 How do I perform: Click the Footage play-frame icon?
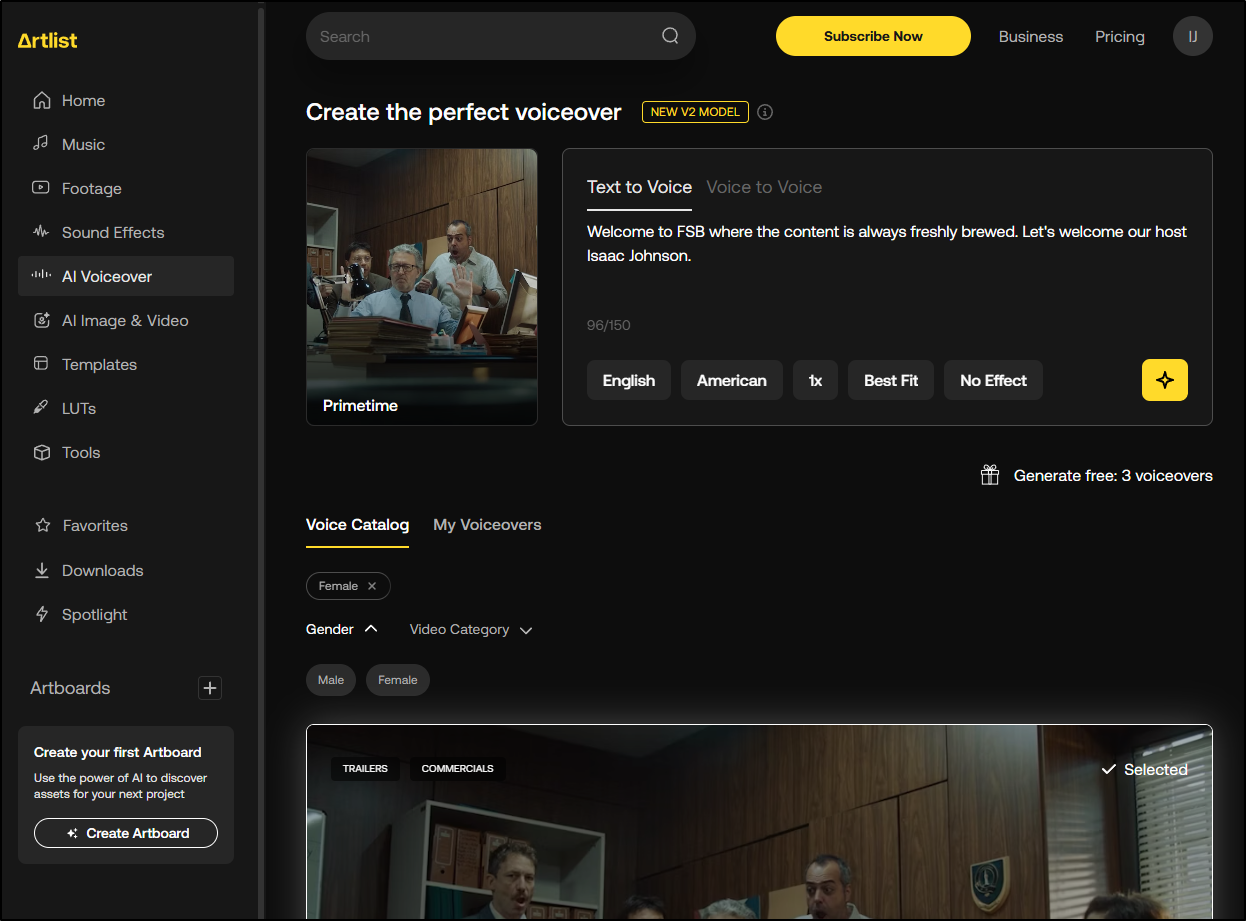click(x=41, y=188)
